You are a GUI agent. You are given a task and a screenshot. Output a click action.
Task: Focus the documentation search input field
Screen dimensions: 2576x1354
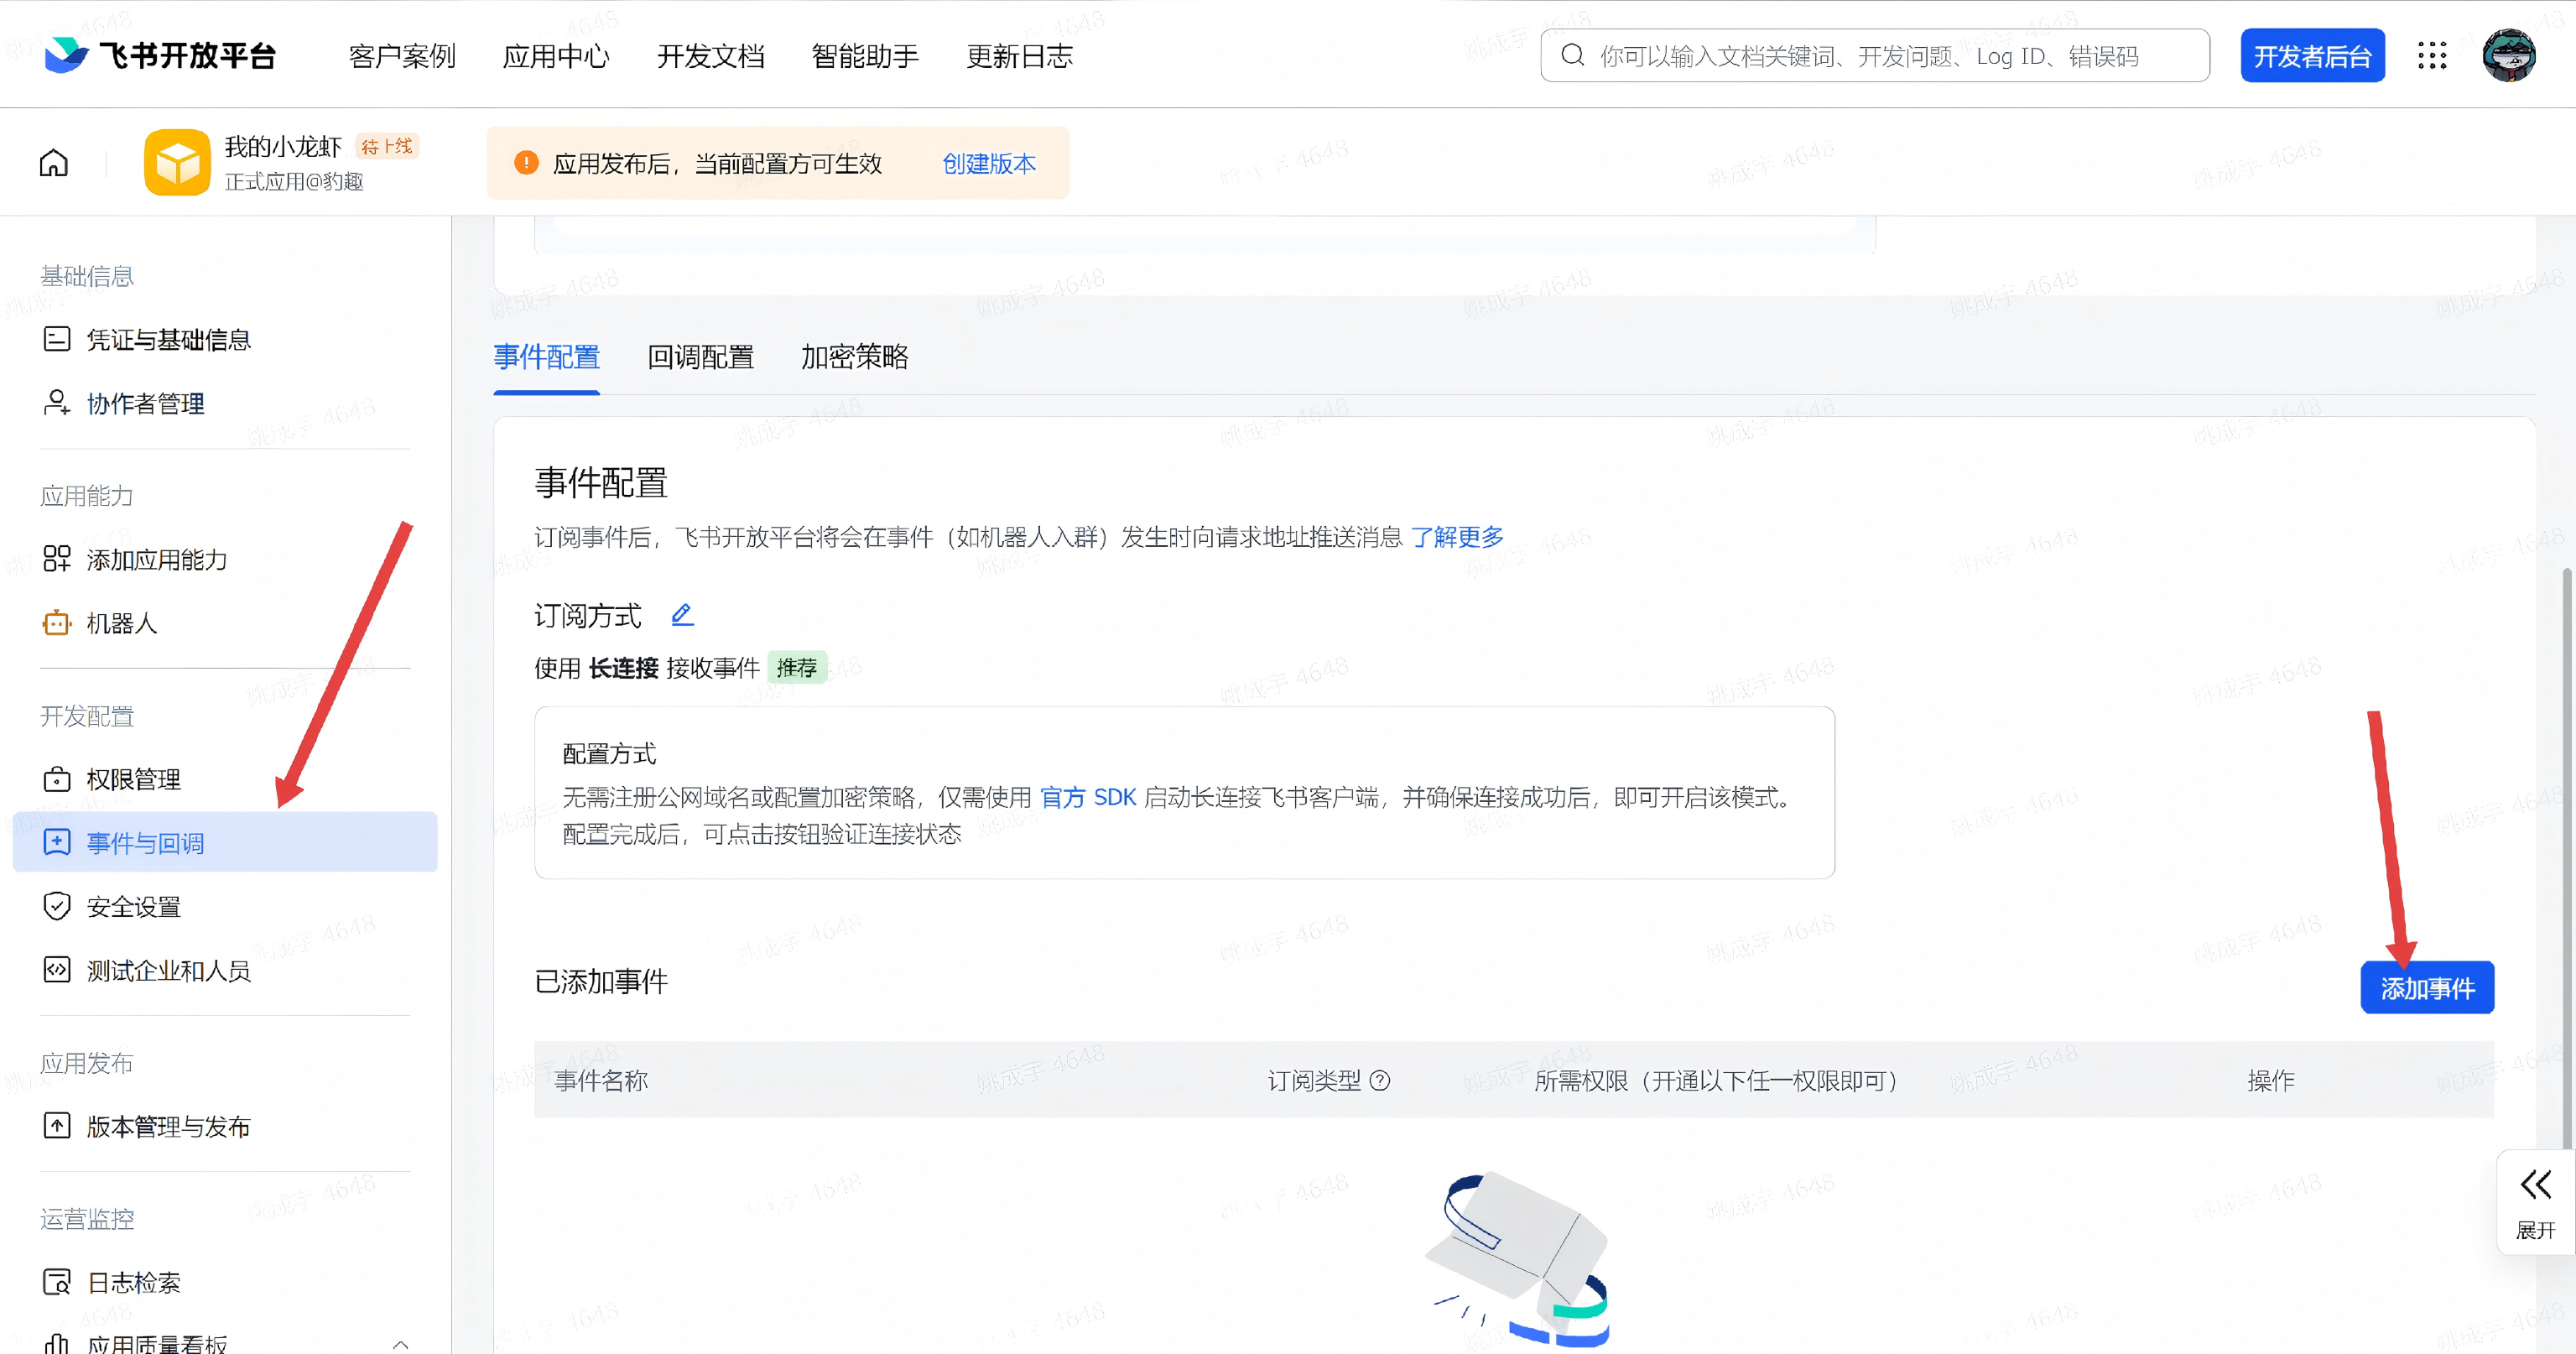(1875, 55)
